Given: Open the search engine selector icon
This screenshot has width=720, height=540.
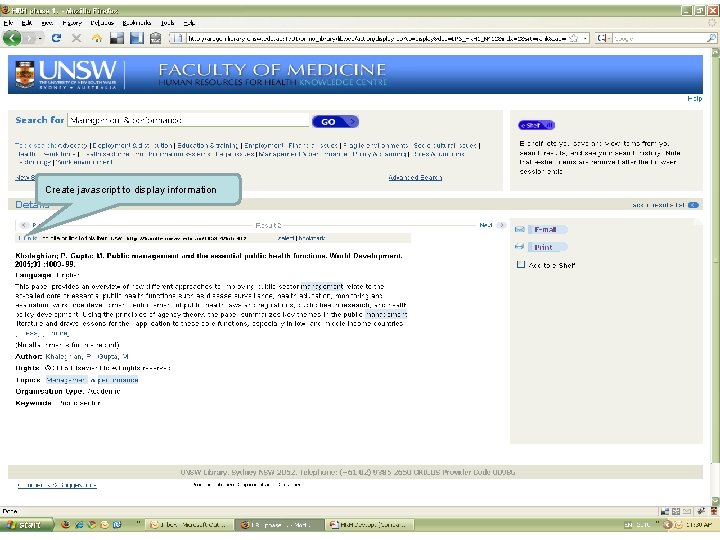Looking at the screenshot, I should tap(604, 39).
